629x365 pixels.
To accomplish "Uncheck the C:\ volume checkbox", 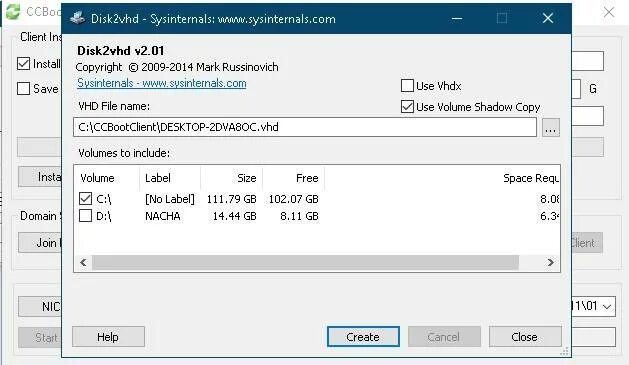I will [85, 199].
